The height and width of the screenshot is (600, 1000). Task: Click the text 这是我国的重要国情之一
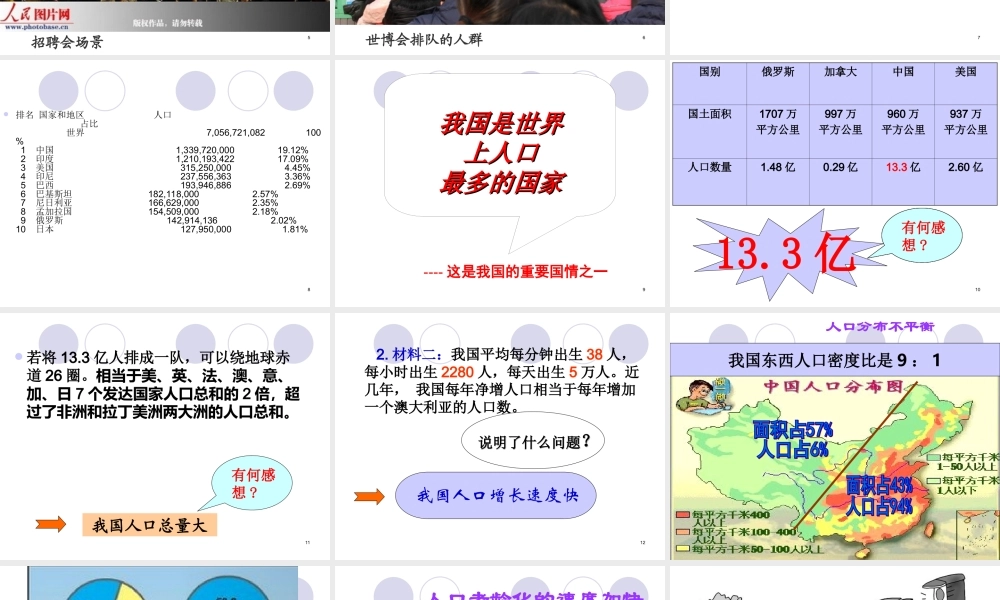click(x=527, y=272)
